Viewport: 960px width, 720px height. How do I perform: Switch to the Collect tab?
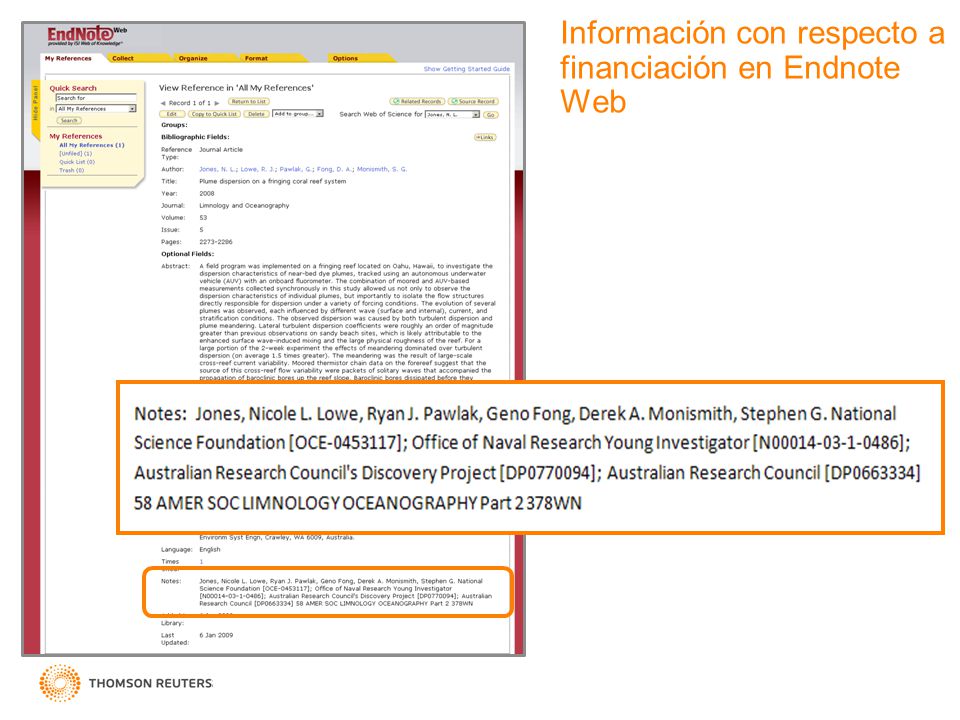pos(122,58)
